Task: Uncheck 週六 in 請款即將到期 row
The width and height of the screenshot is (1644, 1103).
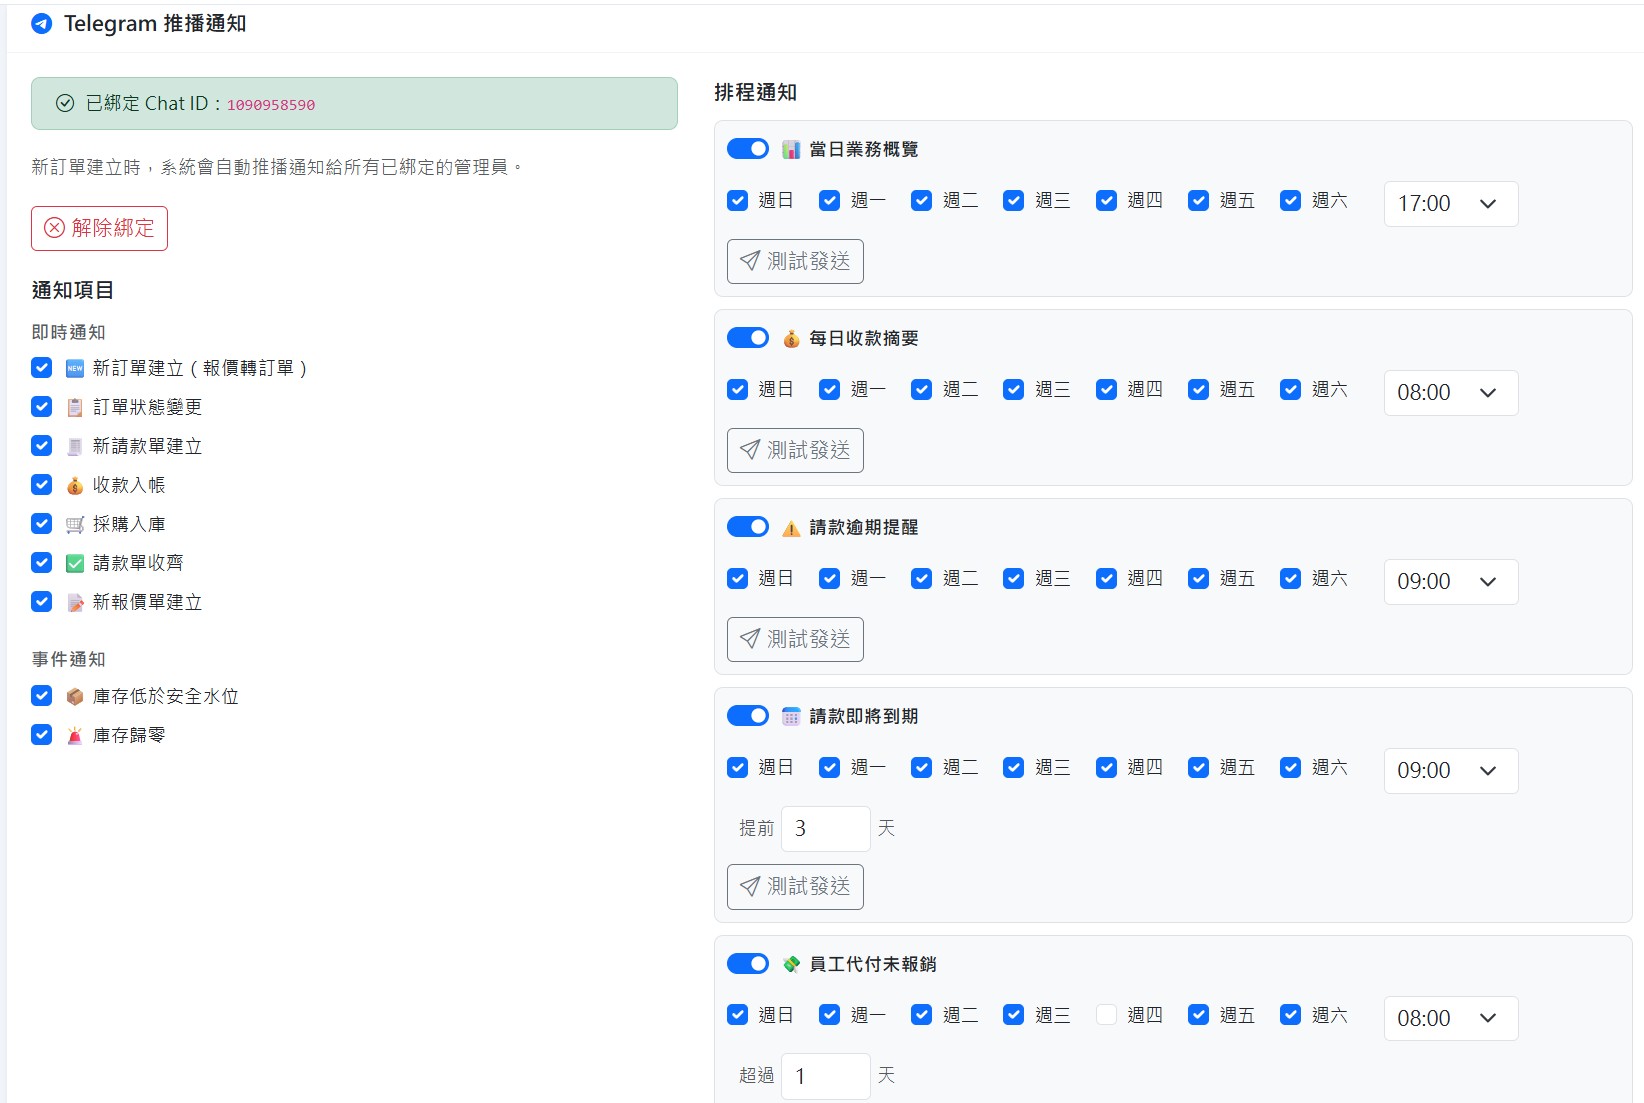Action: click(x=1291, y=767)
